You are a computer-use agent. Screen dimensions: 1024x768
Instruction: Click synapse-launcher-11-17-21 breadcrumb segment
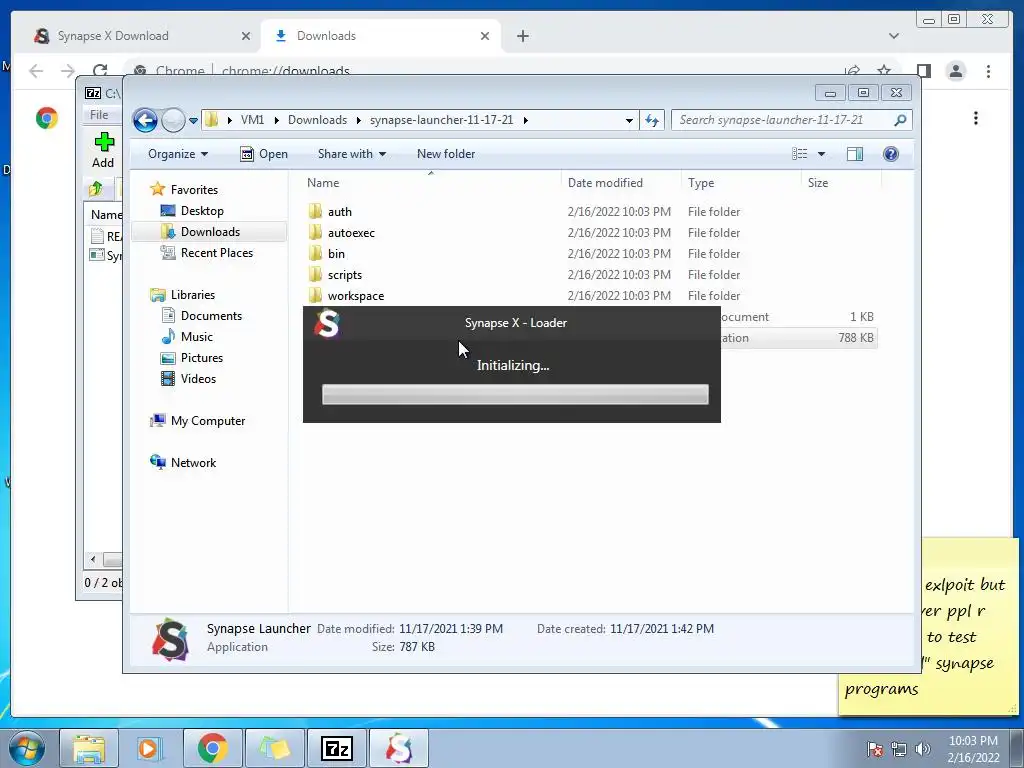coord(441,120)
